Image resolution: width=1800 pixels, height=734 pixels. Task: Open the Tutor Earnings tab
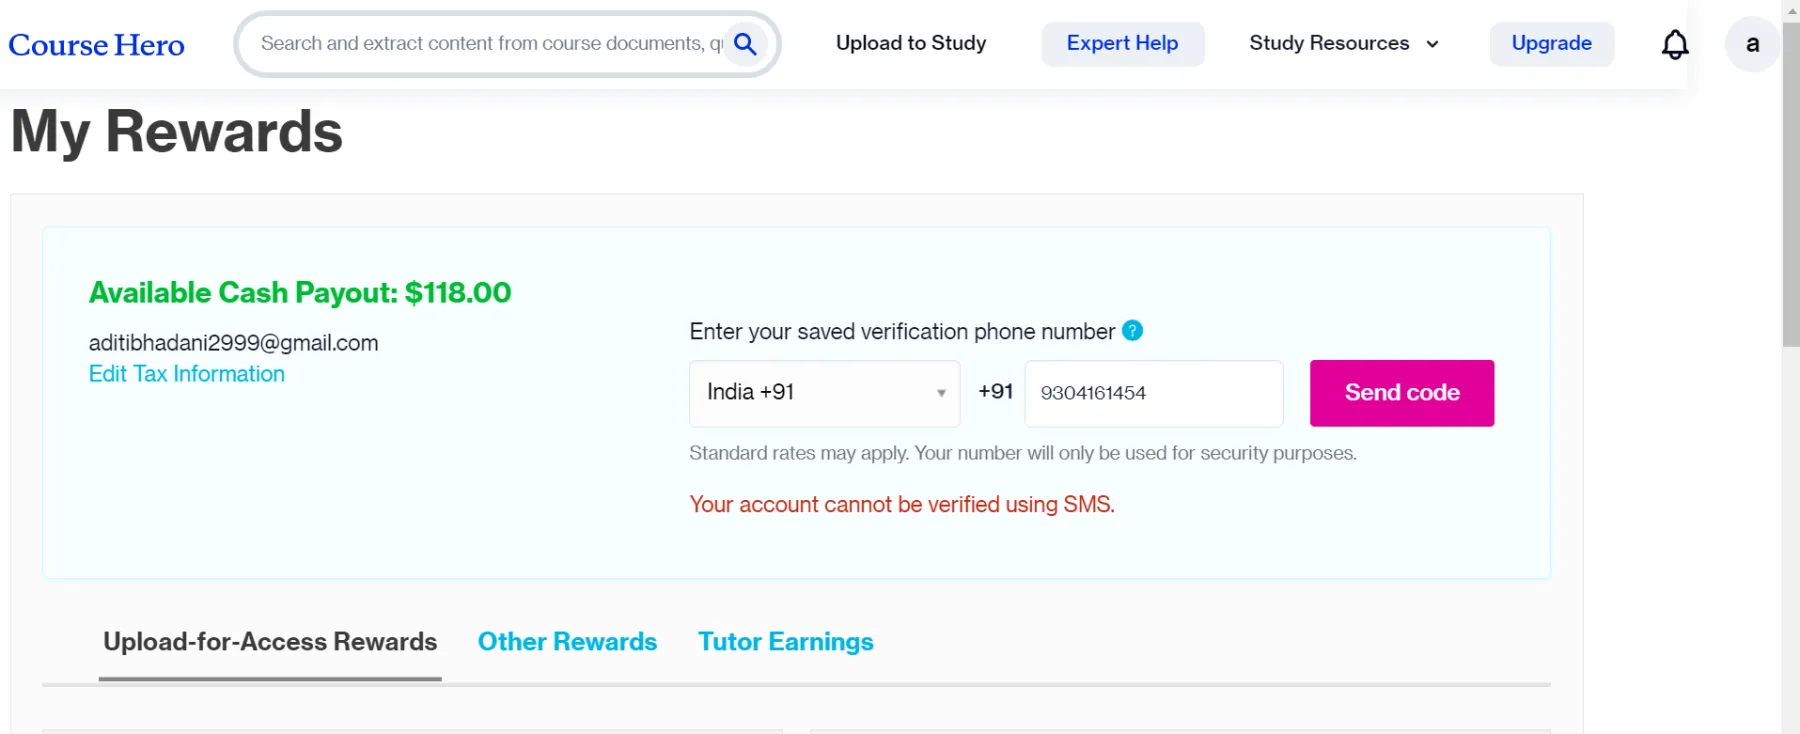pos(785,642)
